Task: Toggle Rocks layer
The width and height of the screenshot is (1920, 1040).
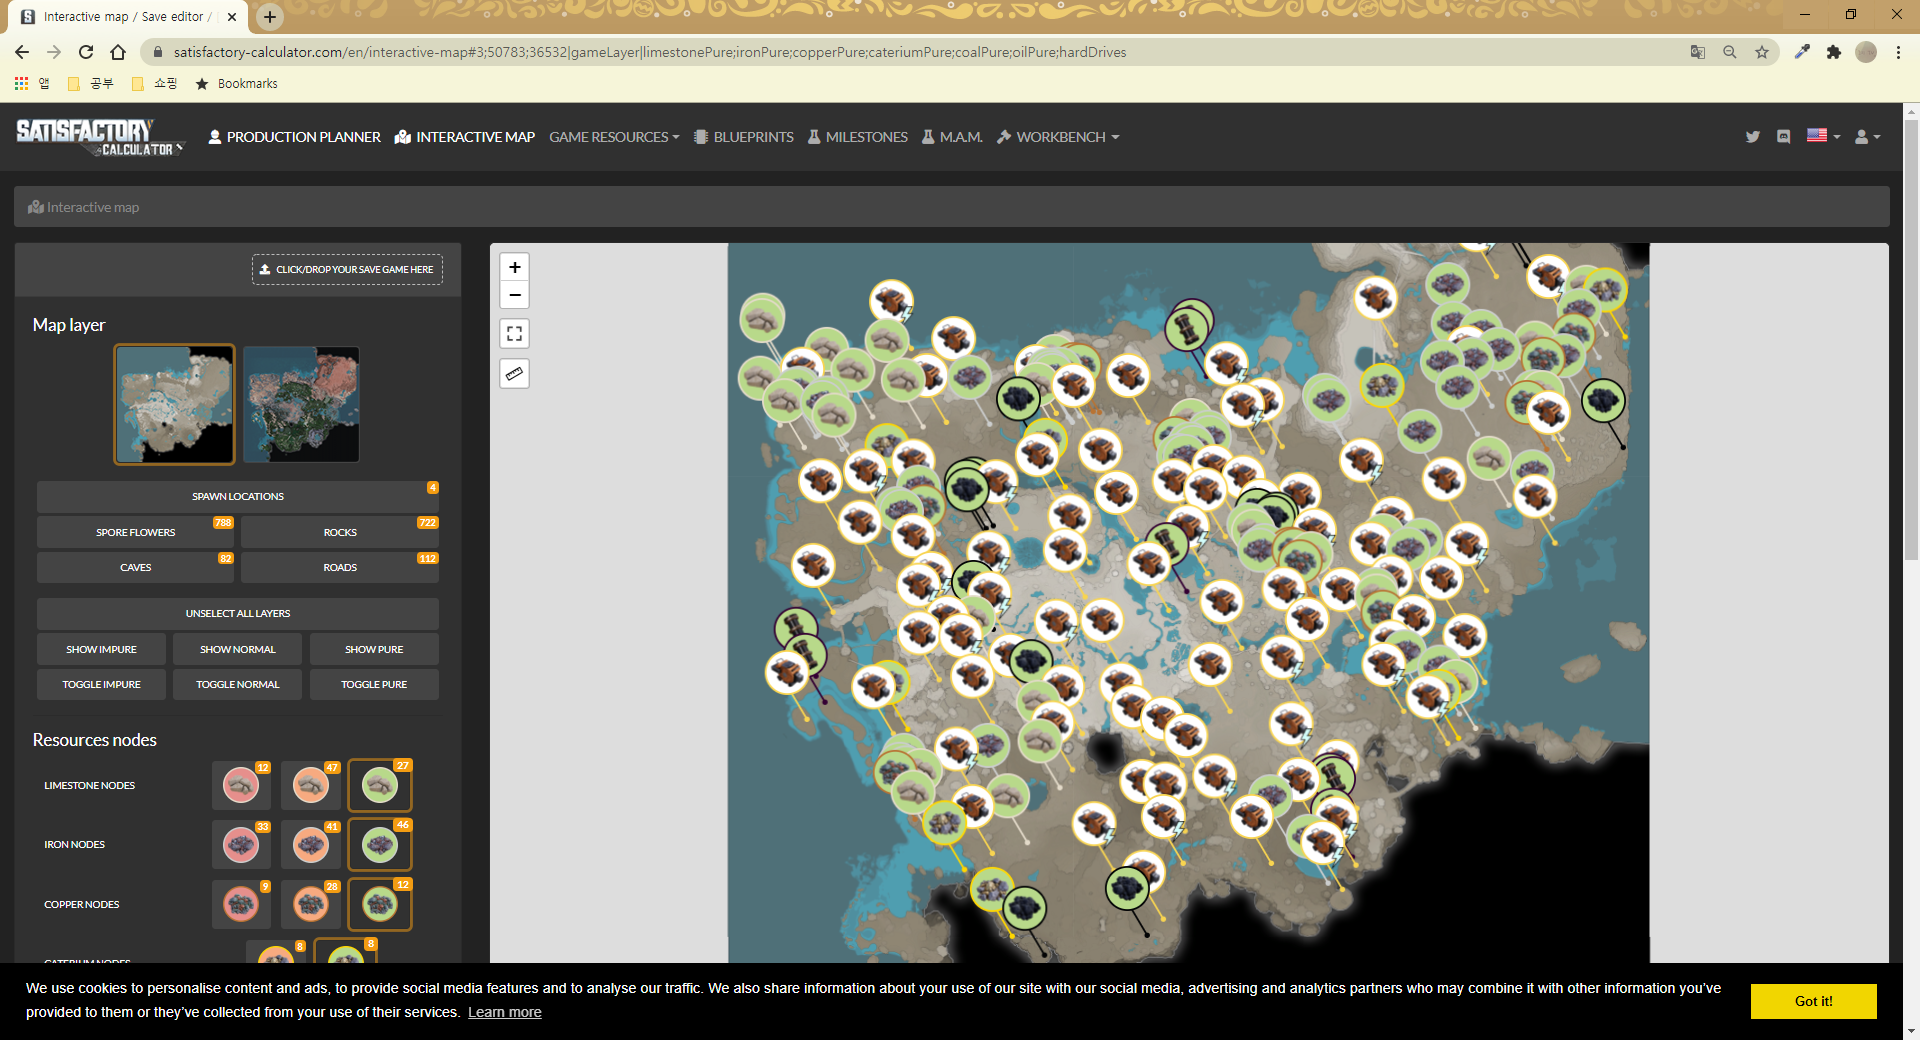Action: coord(340,532)
